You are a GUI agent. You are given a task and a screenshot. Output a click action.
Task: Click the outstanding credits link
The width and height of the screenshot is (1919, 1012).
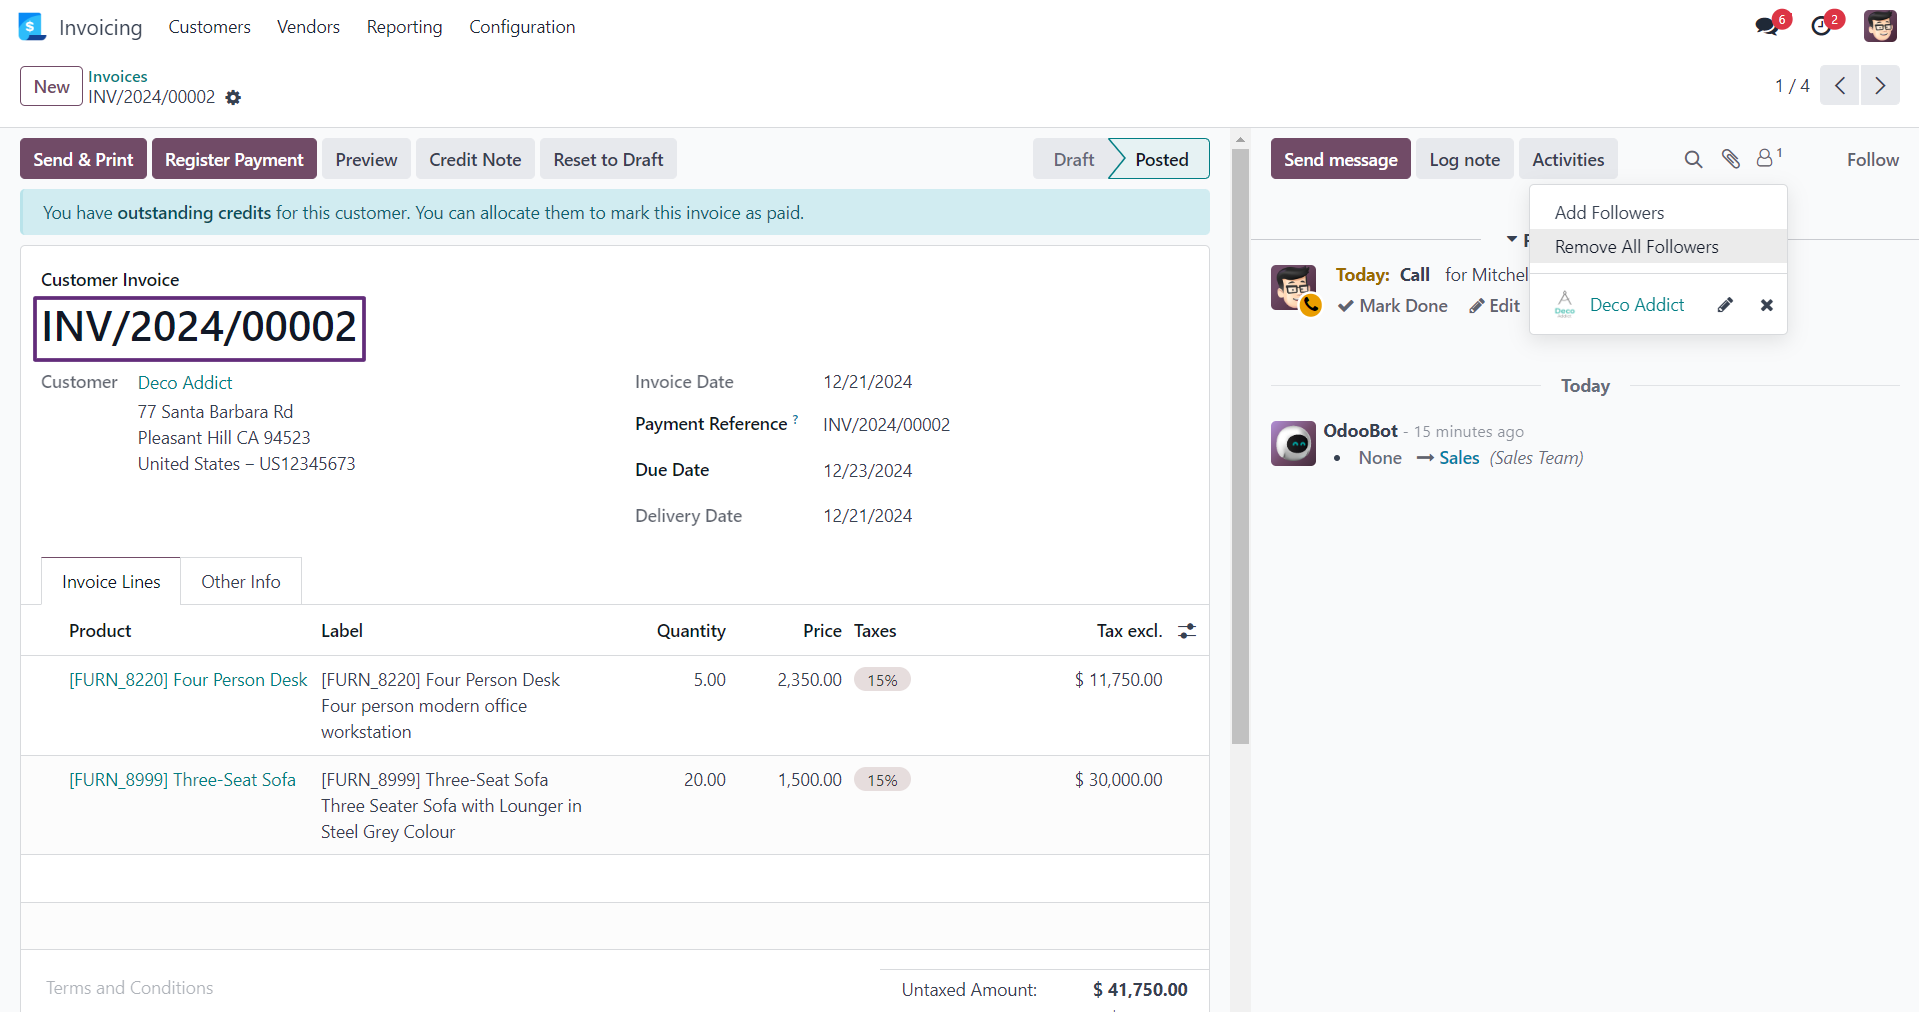pos(194,213)
